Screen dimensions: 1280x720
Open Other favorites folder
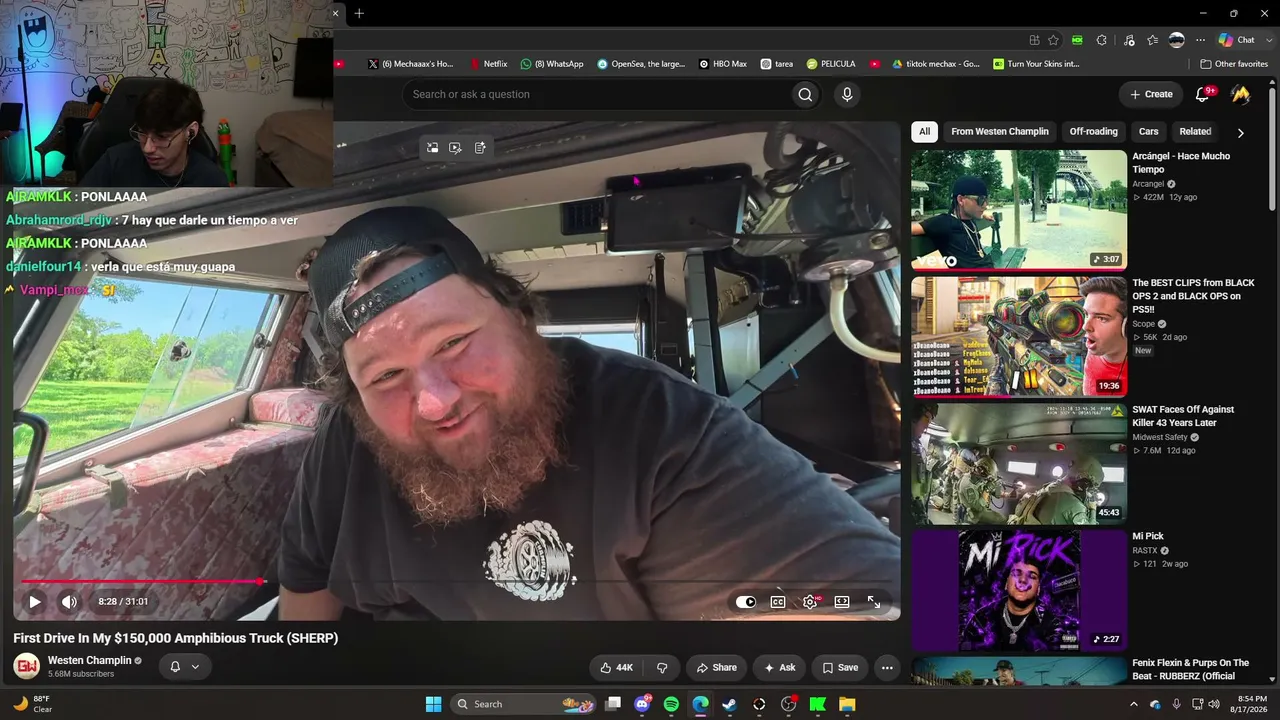click(1233, 64)
